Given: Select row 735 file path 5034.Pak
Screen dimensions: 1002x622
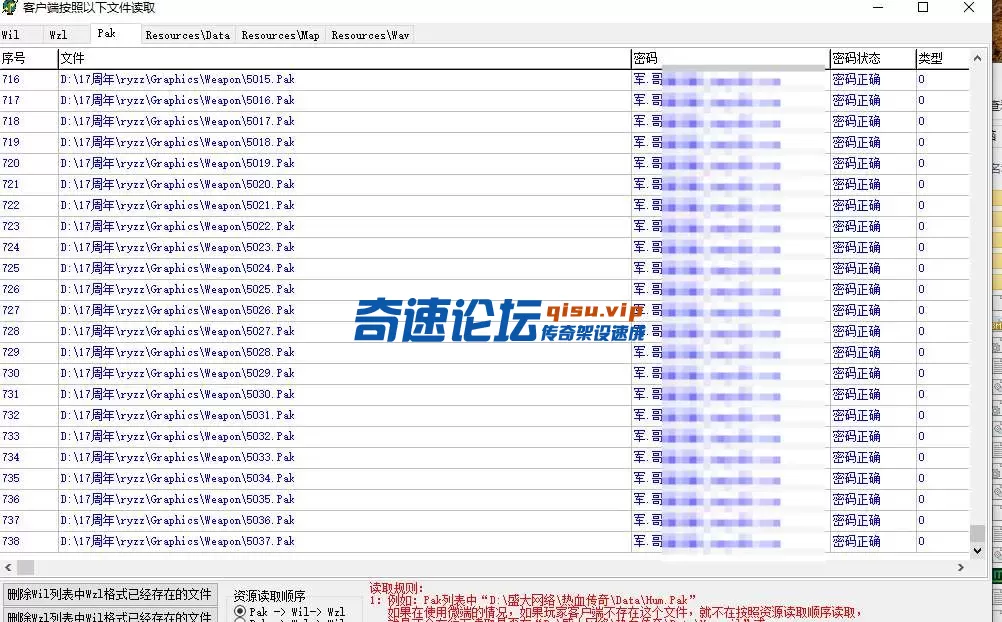Looking at the screenshot, I should 178,478.
